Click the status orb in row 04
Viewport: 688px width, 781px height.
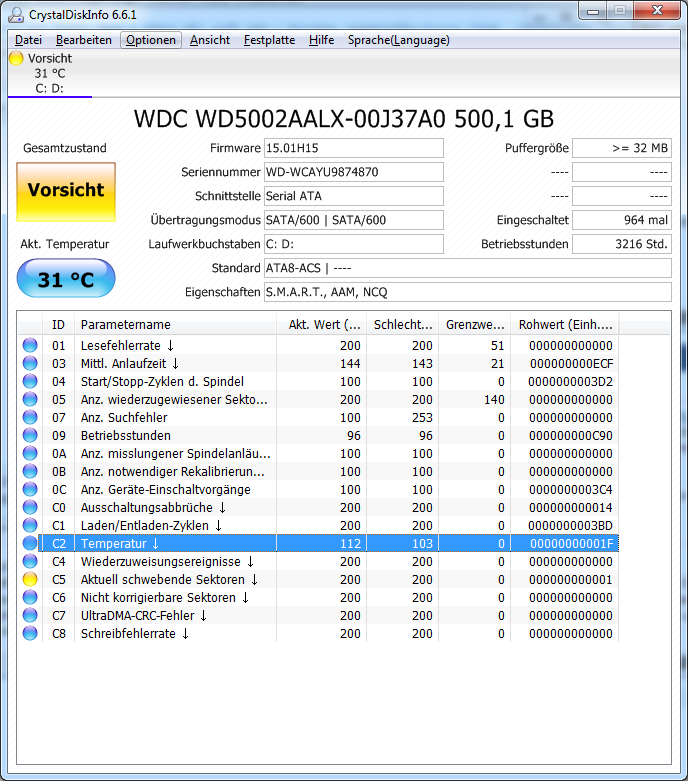30,381
